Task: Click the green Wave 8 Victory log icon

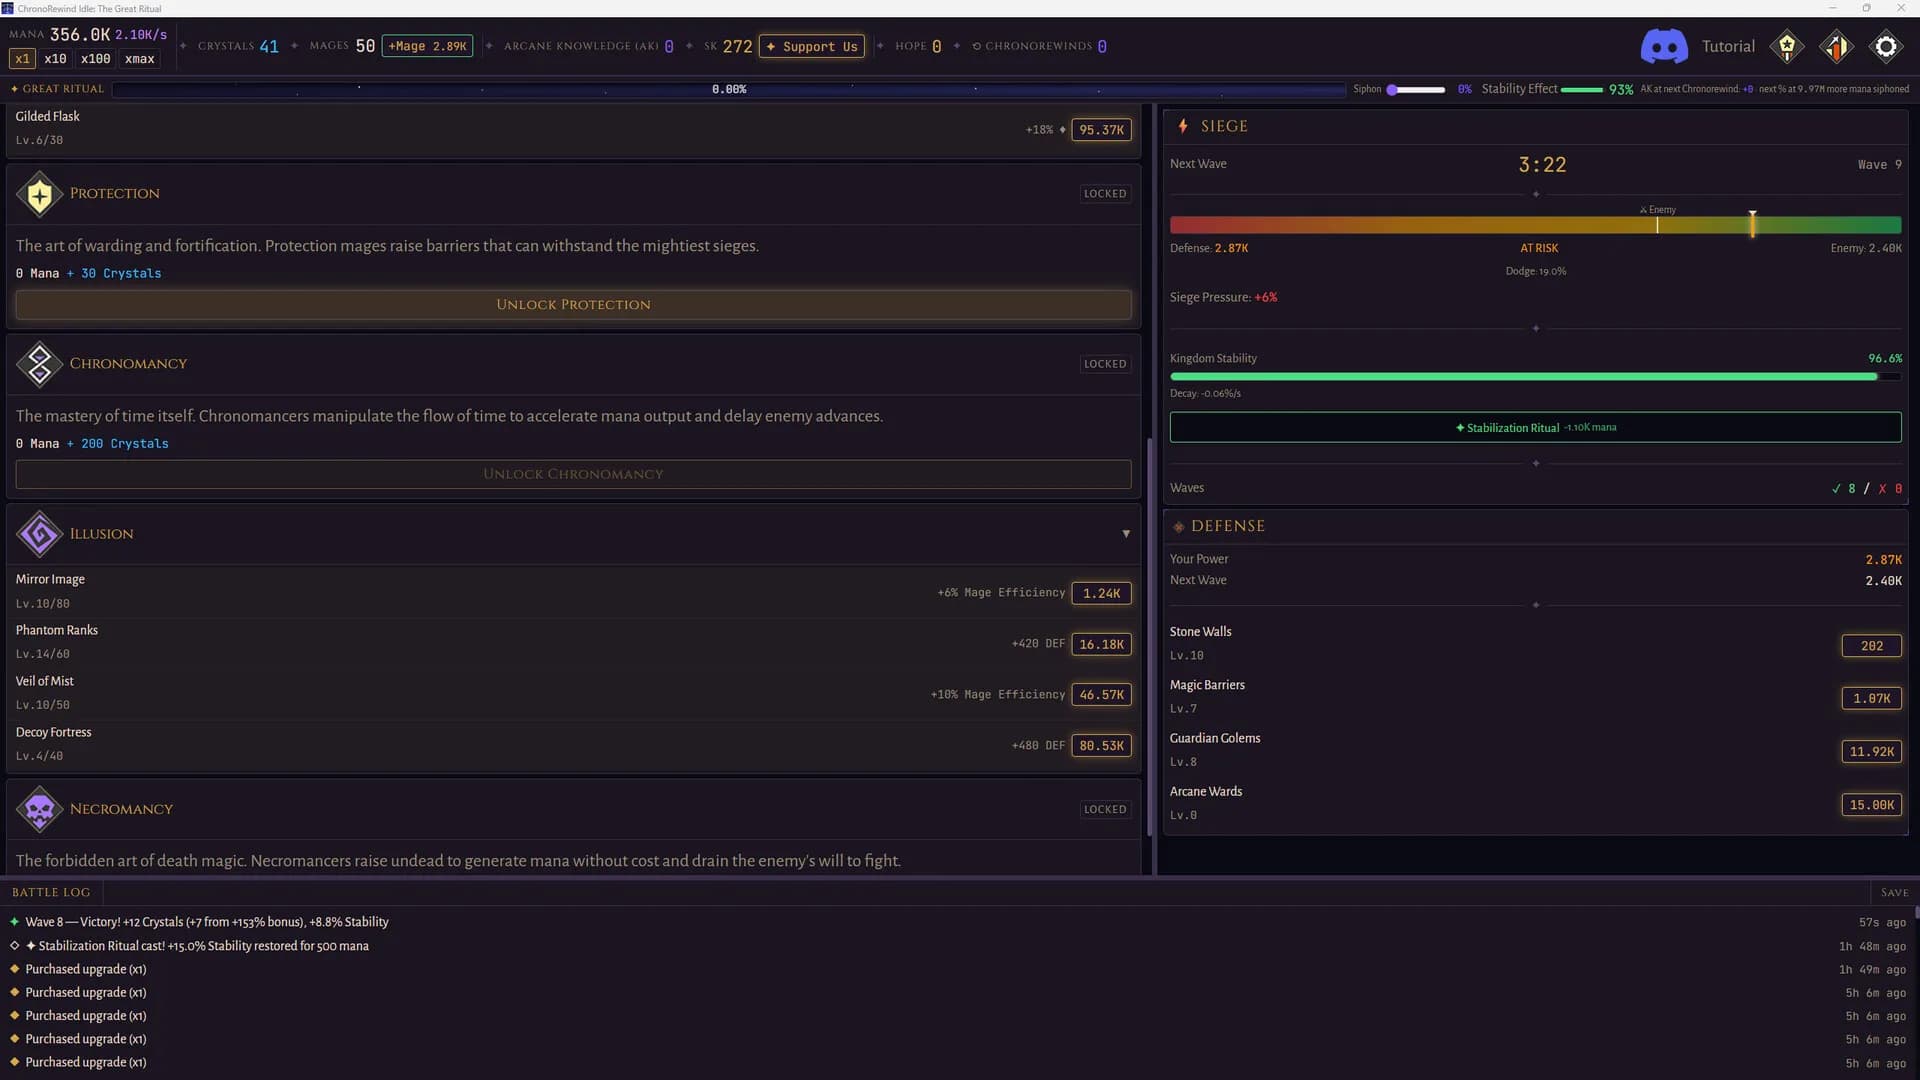Action: click(x=14, y=922)
